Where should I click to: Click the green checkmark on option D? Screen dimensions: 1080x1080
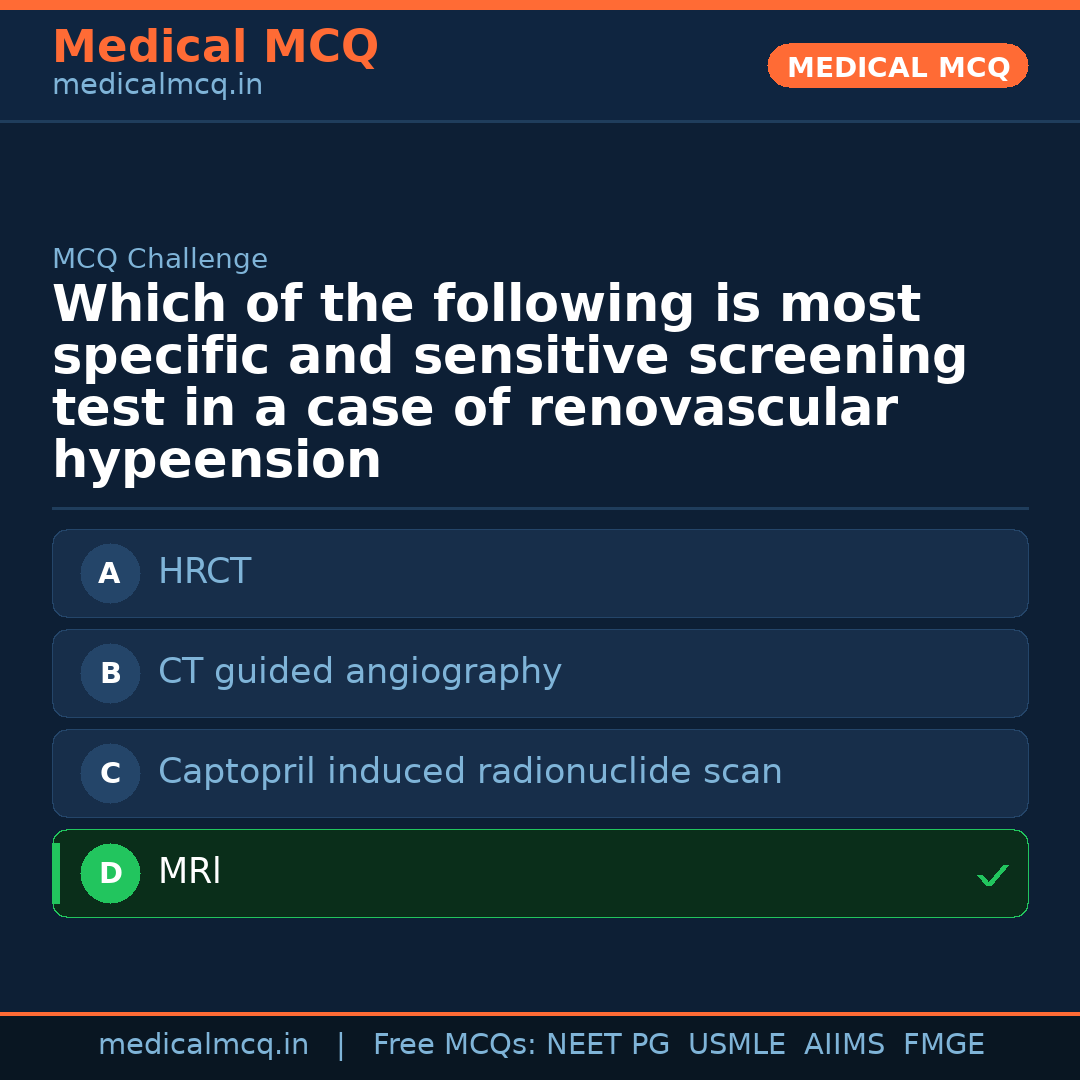point(993,876)
